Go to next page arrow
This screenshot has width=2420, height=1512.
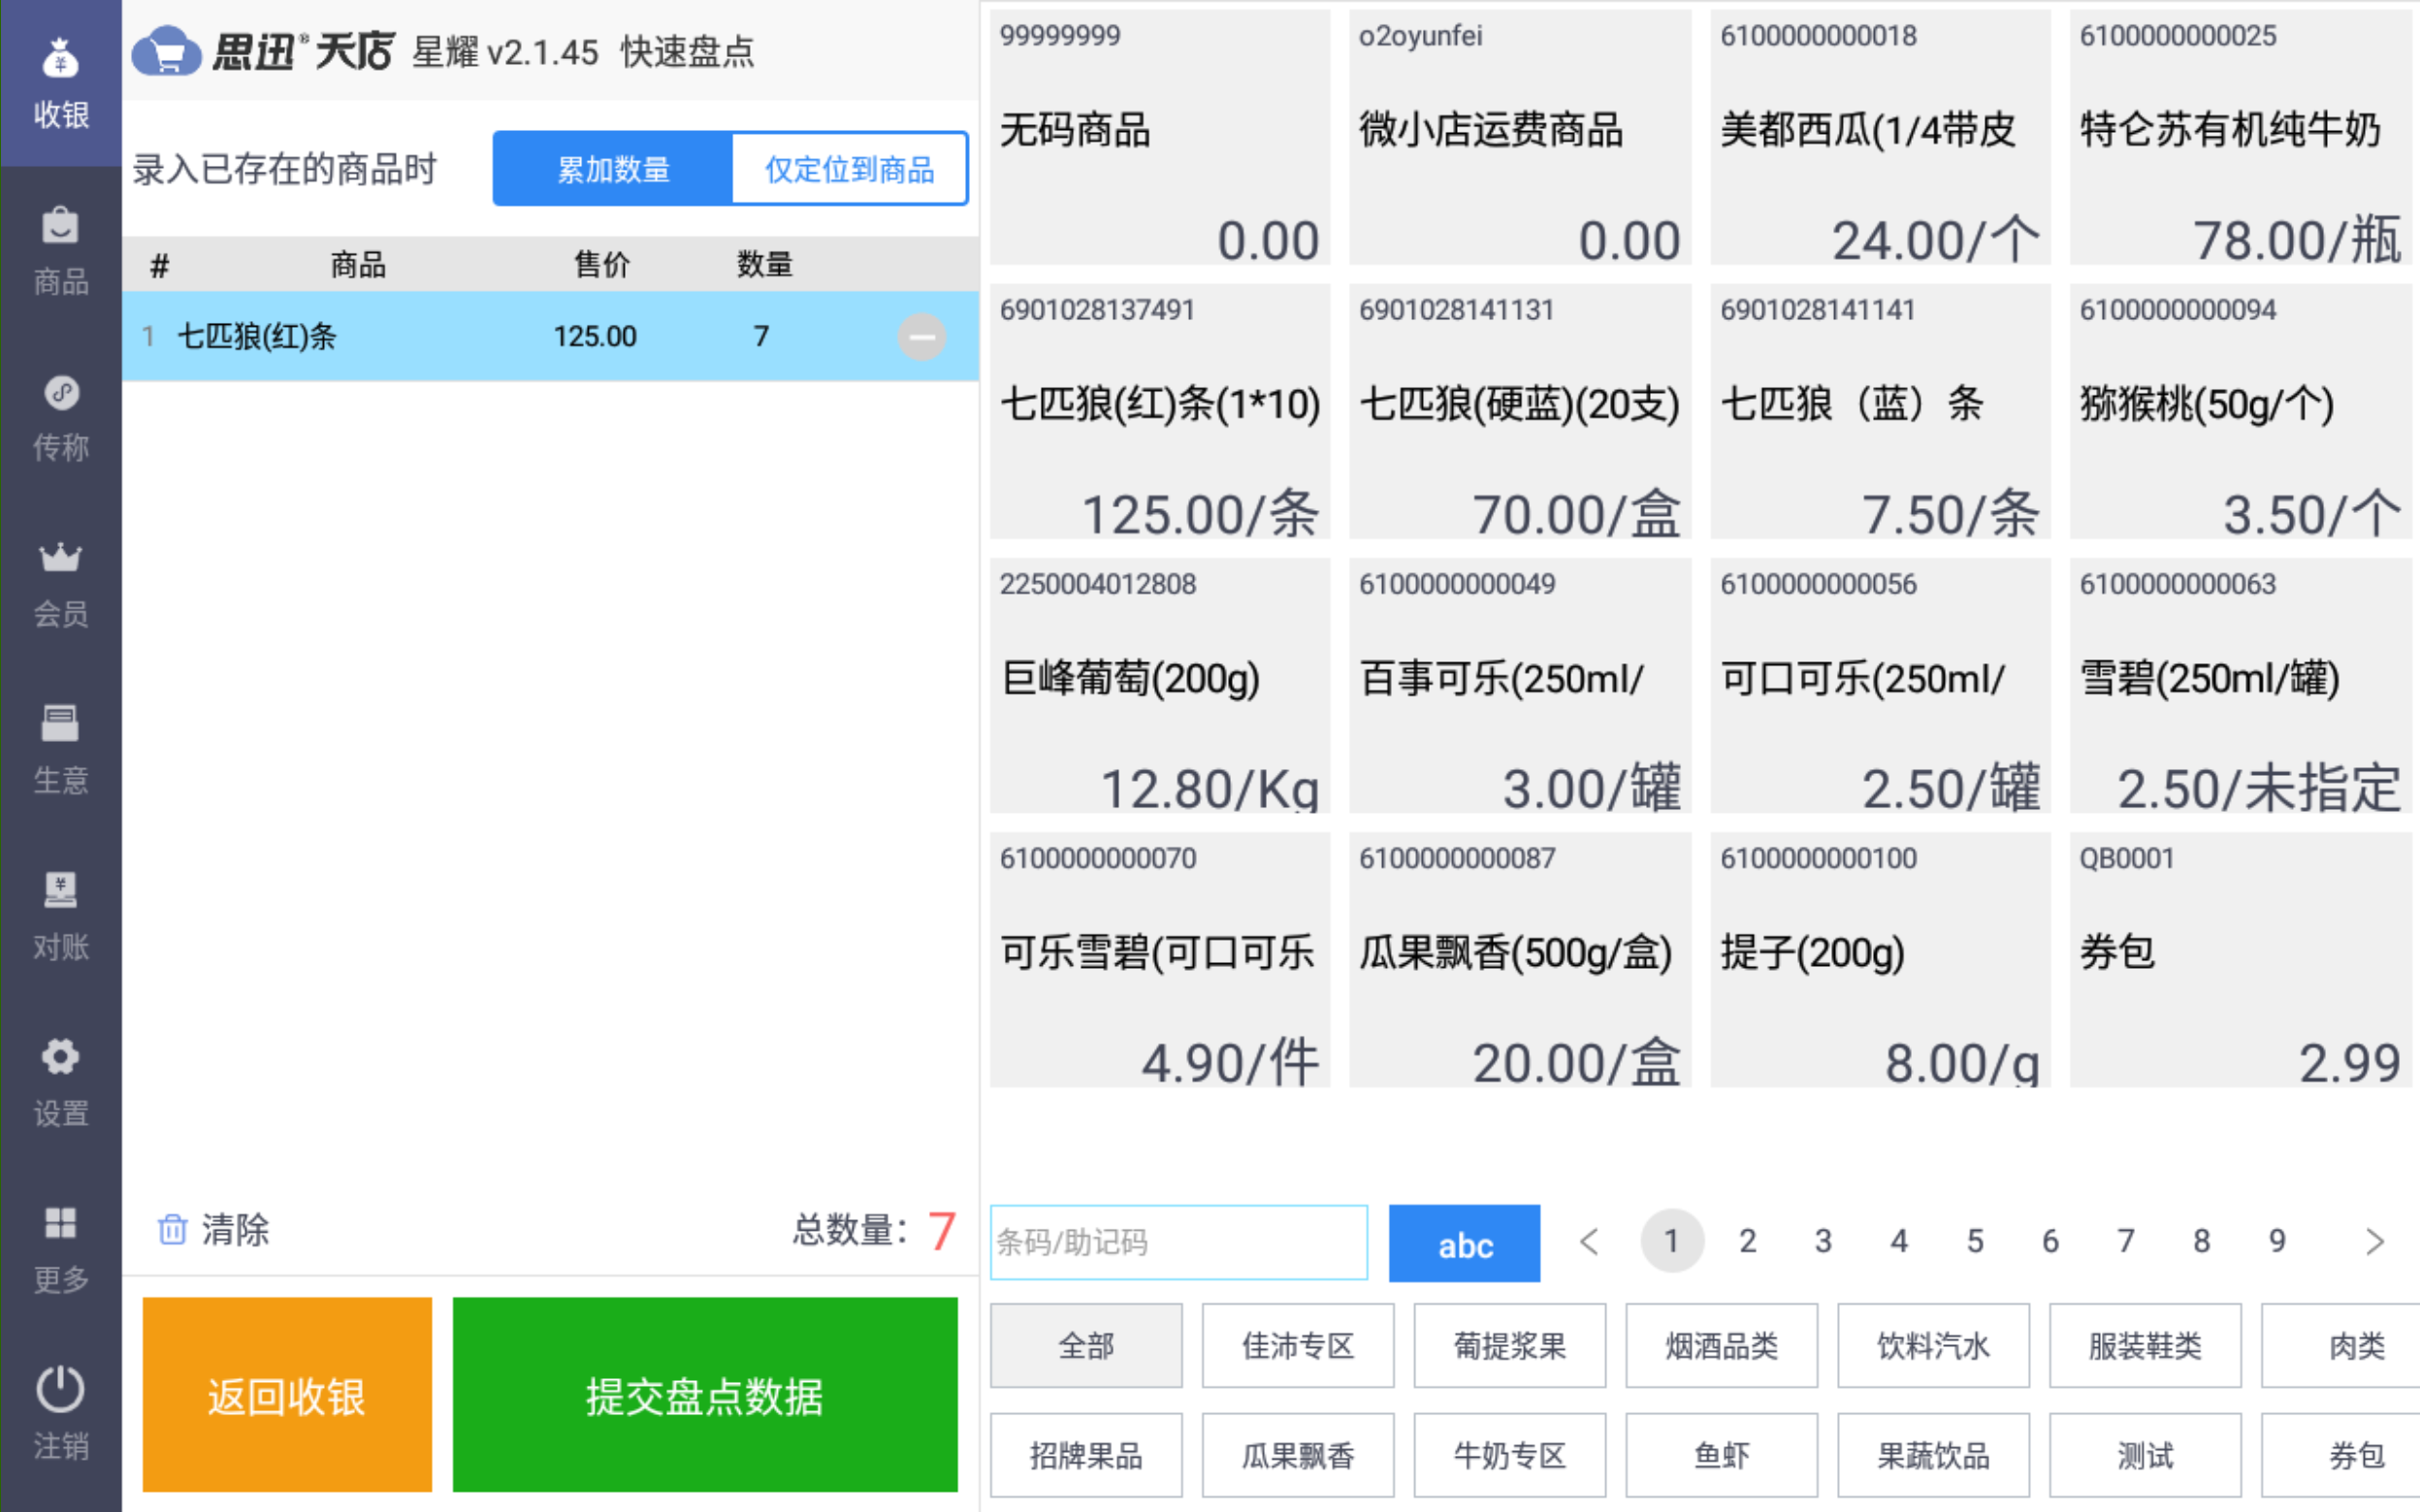pos(2375,1242)
